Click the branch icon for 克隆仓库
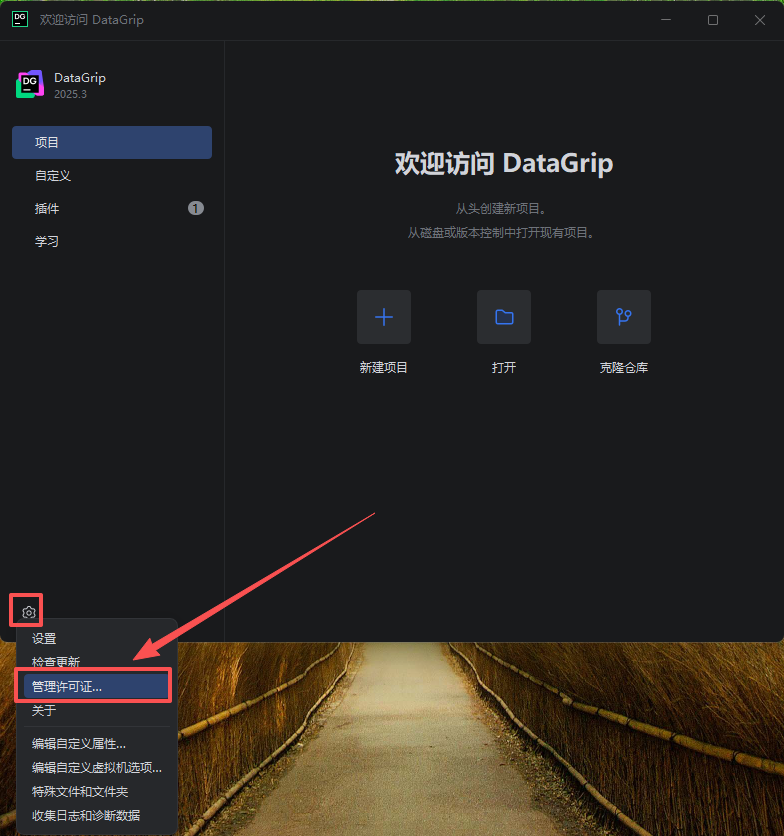 pos(624,317)
